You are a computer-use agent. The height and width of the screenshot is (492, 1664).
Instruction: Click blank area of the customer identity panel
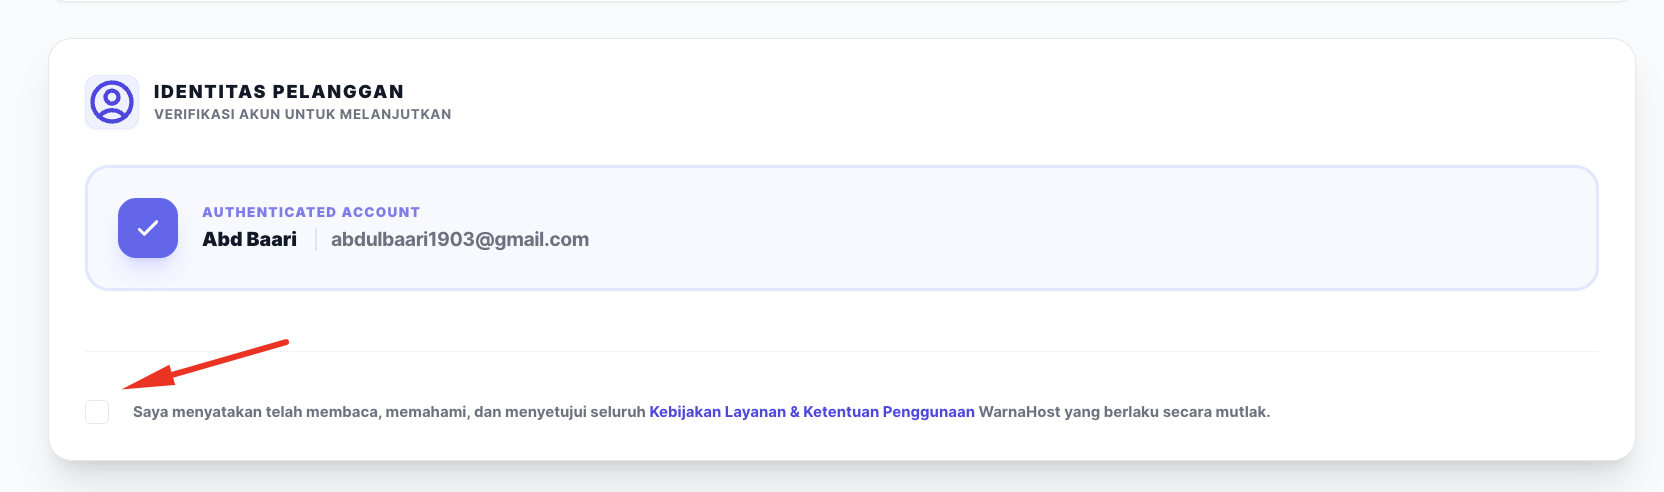[x=1000, y=100]
